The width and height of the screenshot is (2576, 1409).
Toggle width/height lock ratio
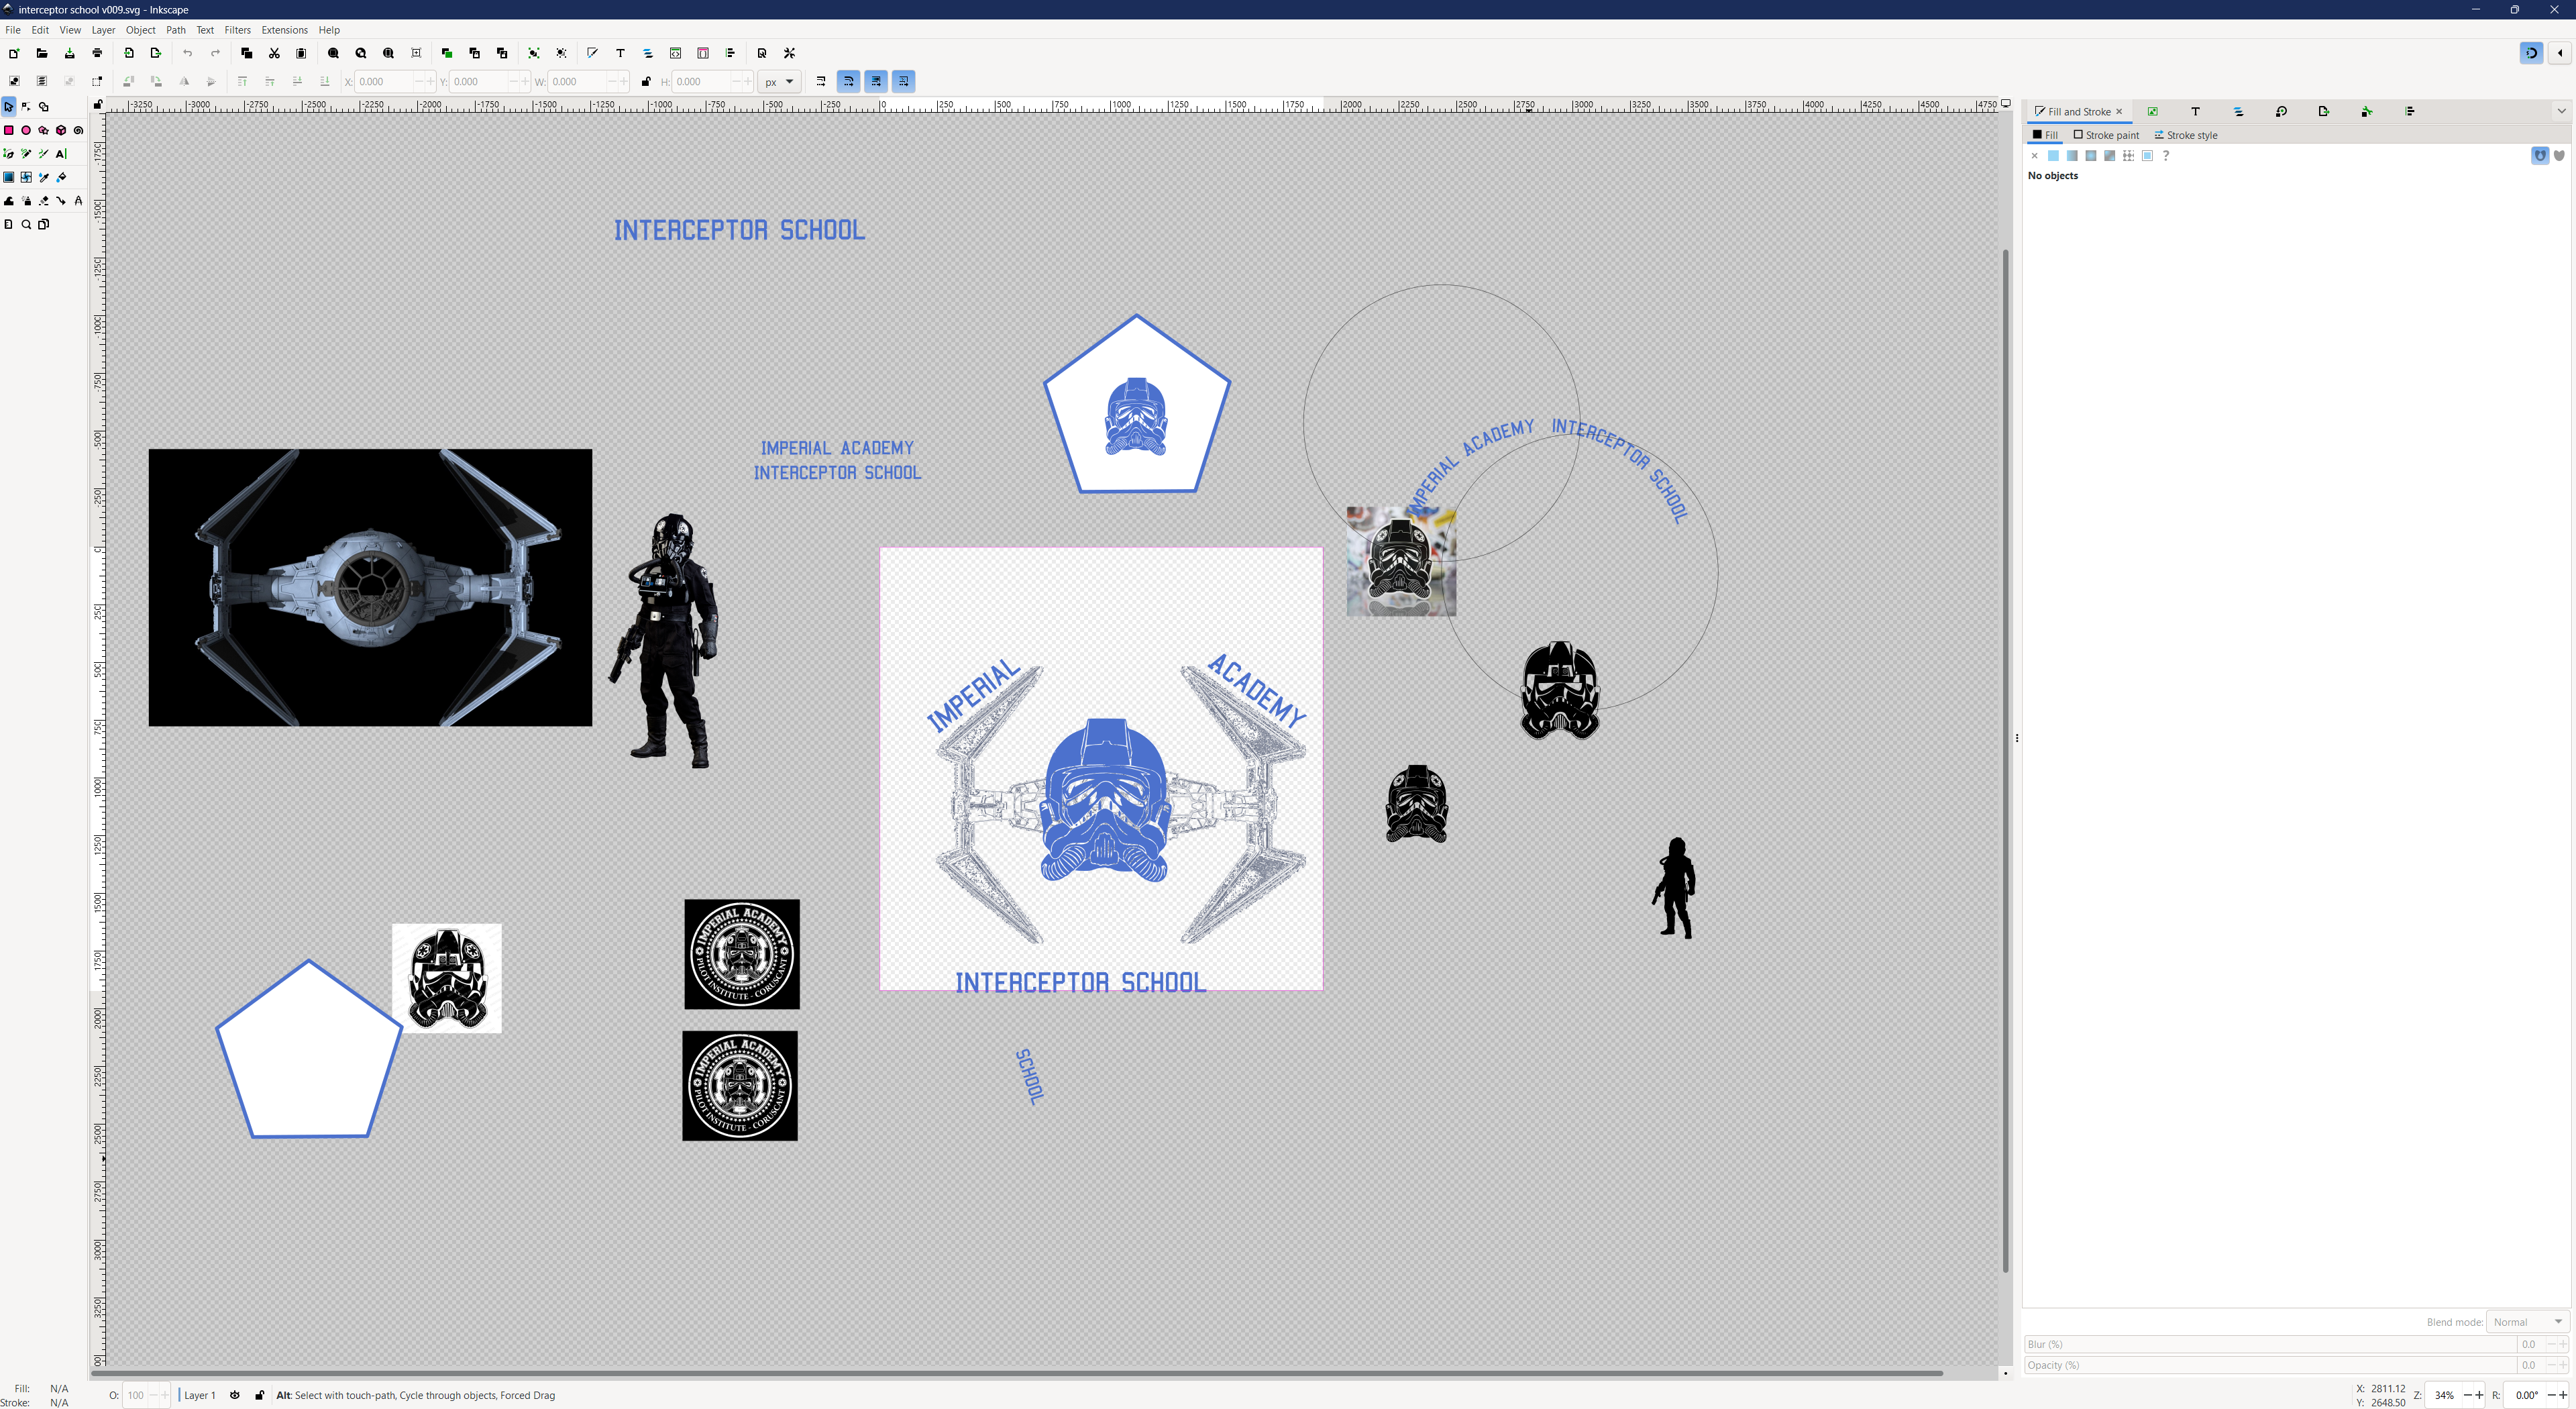(x=646, y=82)
